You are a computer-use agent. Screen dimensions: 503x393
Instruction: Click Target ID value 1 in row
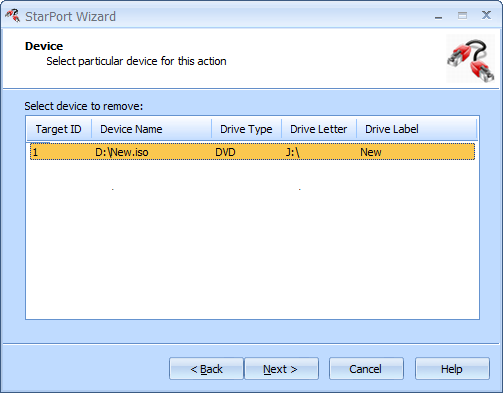point(36,152)
